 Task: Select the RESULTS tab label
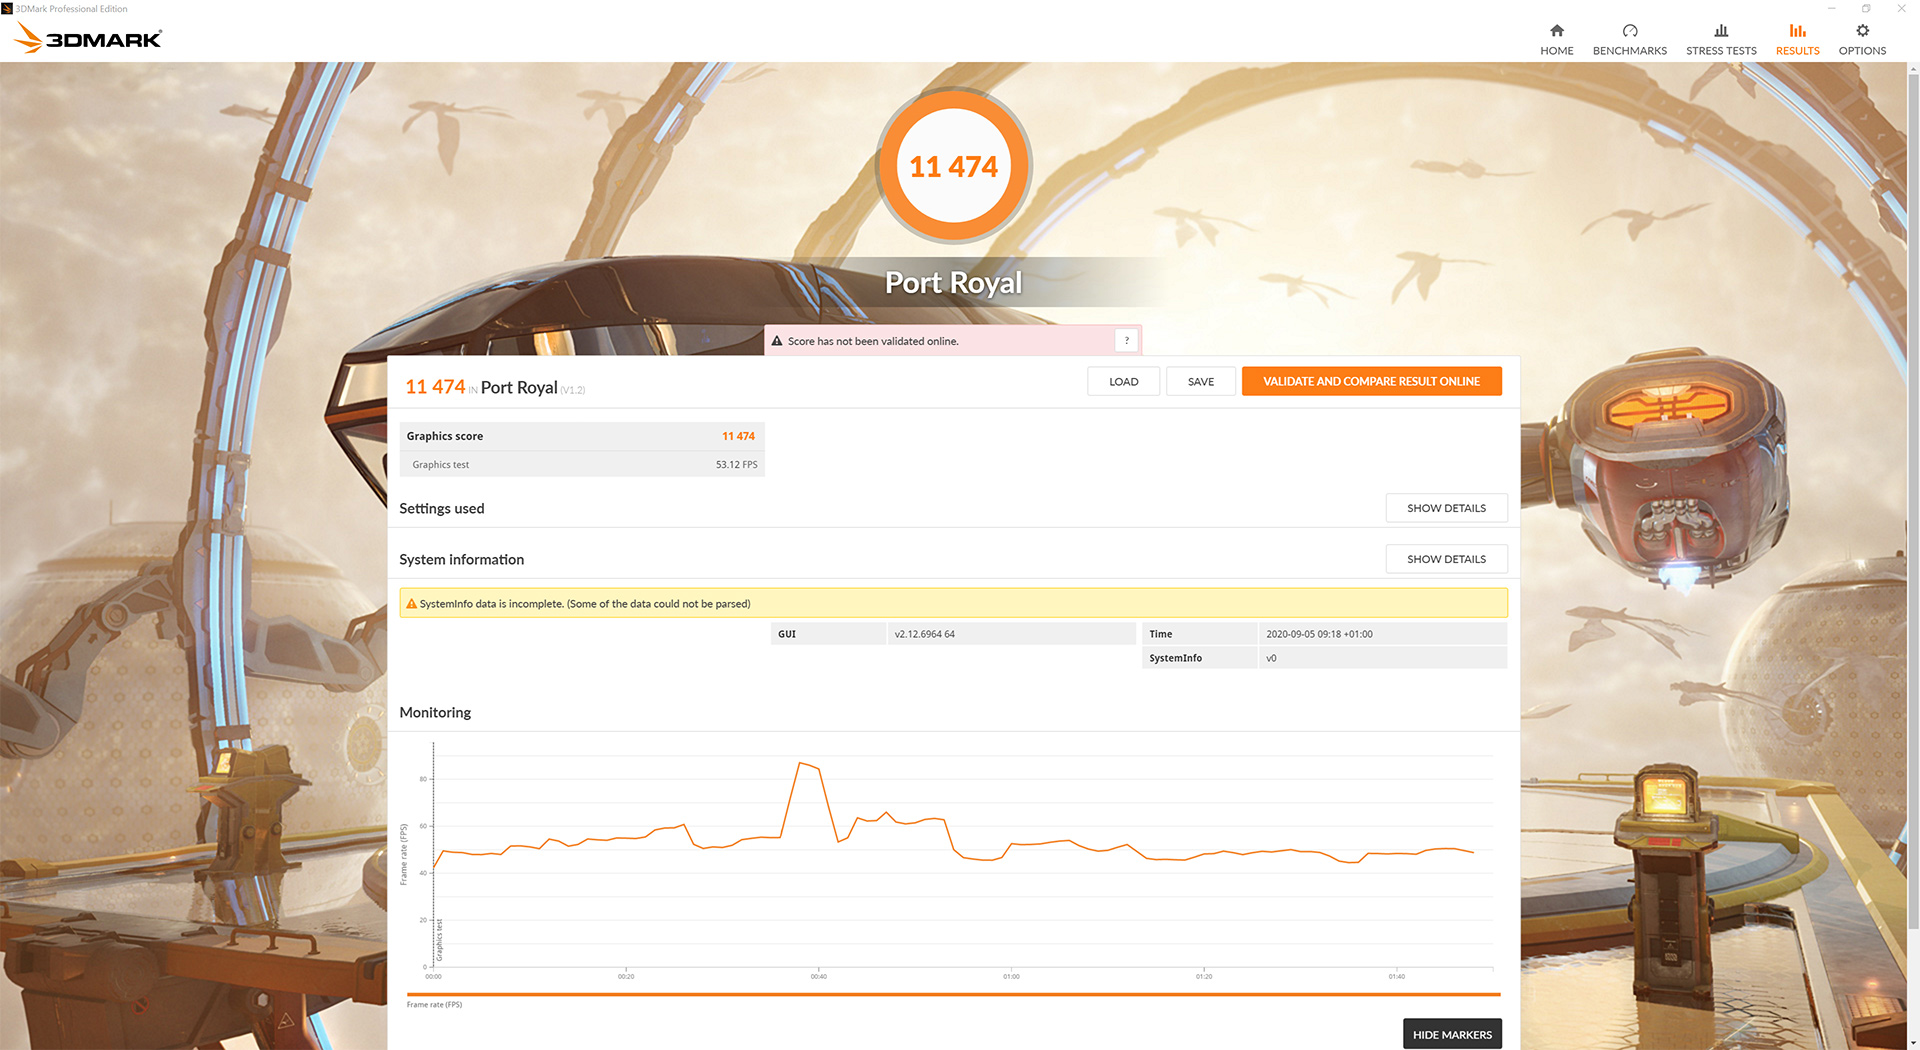tap(1797, 51)
